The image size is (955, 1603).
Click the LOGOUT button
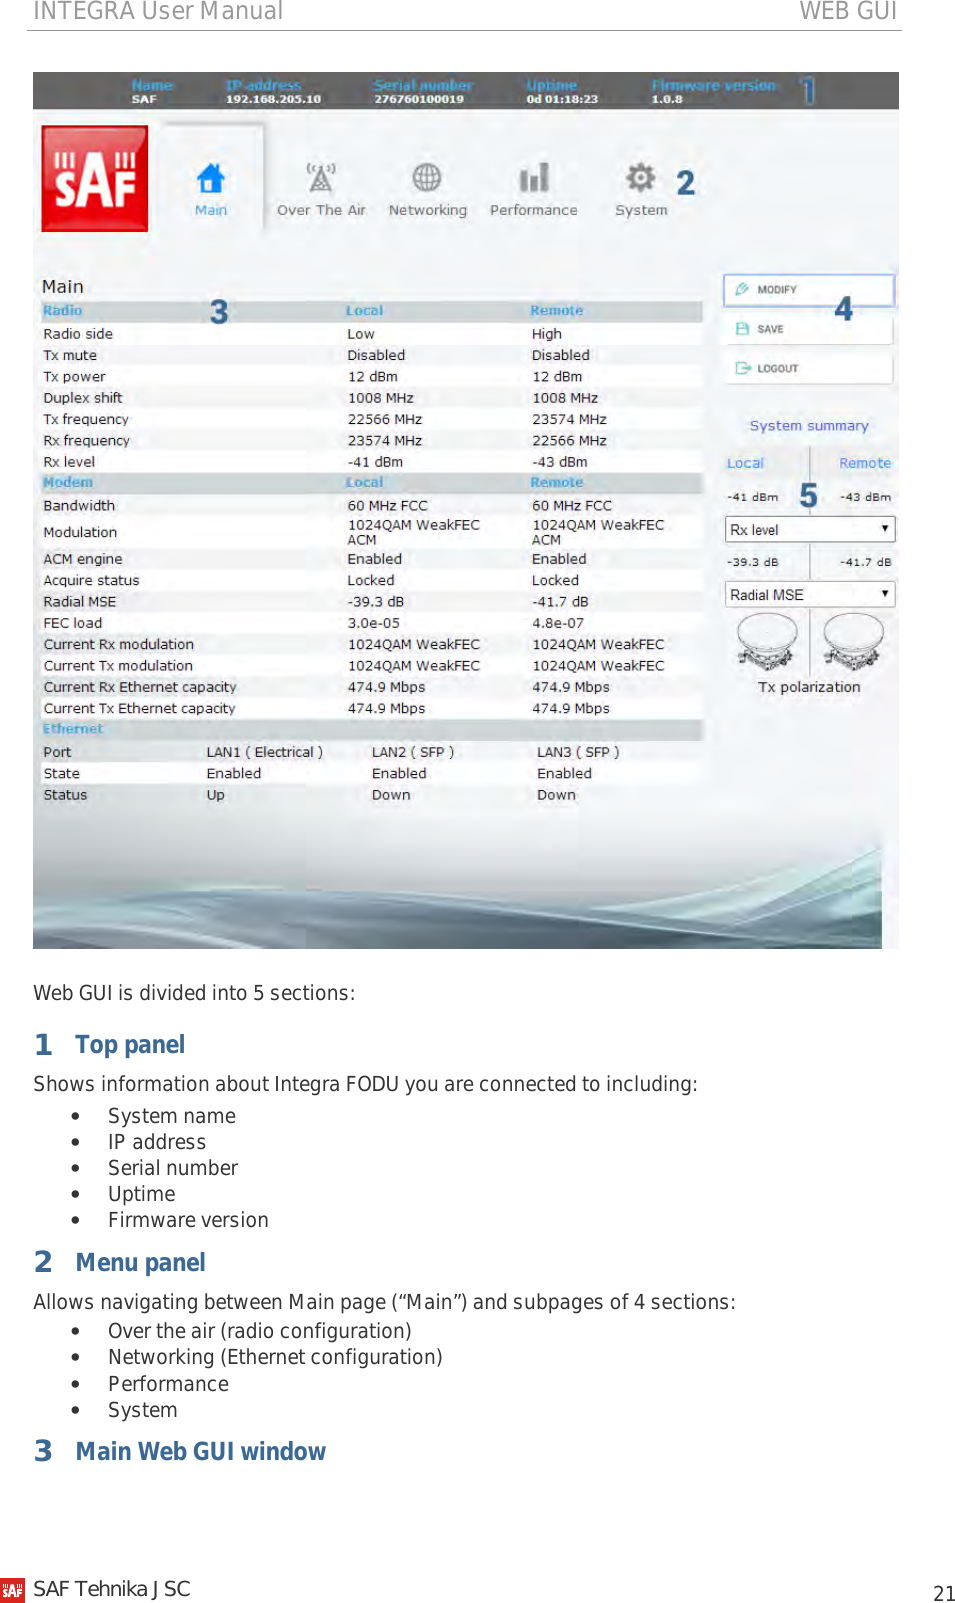coord(808,368)
